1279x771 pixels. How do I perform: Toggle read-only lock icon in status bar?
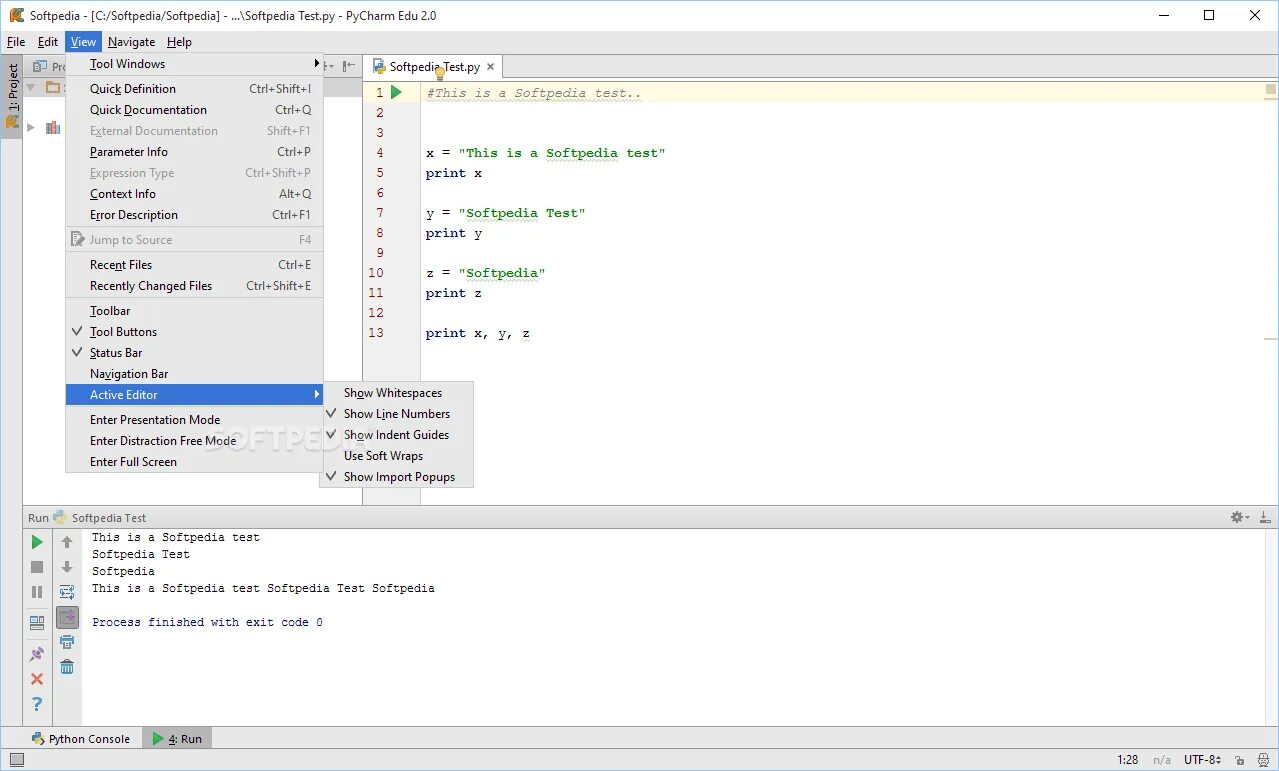1239,760
